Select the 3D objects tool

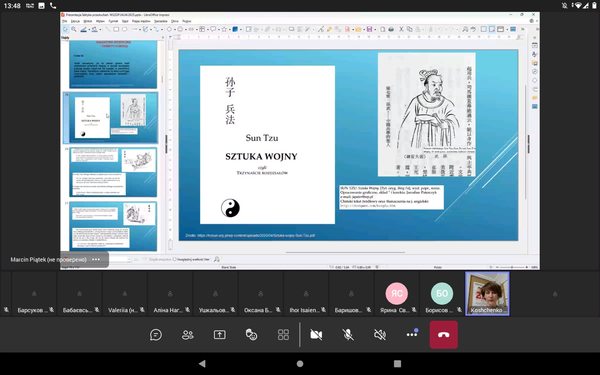tap(235, 29)
